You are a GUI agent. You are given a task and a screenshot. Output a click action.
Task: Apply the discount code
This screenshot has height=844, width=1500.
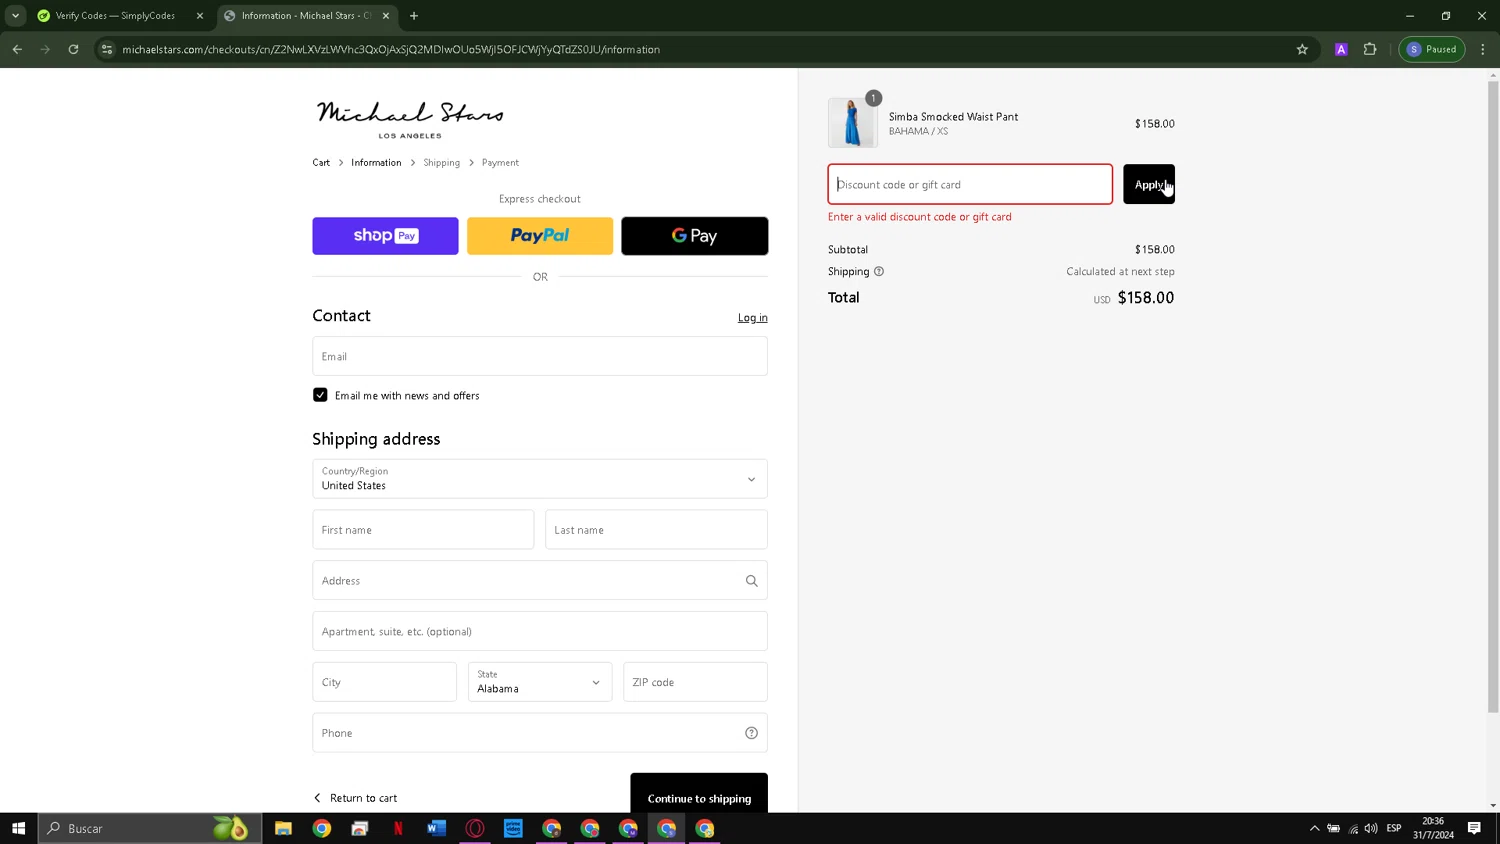coord(1149,184)
